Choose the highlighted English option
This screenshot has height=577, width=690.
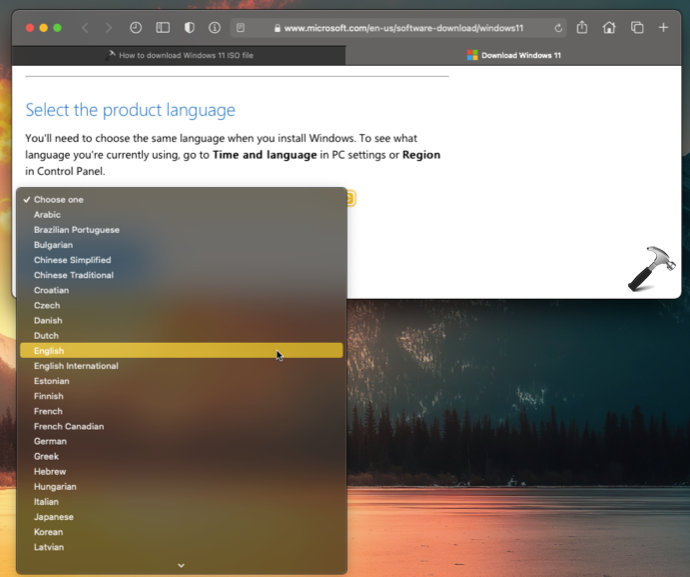pyautogui.click(x=181, y=350)
